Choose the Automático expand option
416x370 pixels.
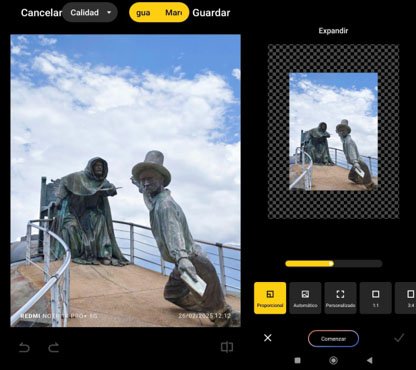(305, 298)
